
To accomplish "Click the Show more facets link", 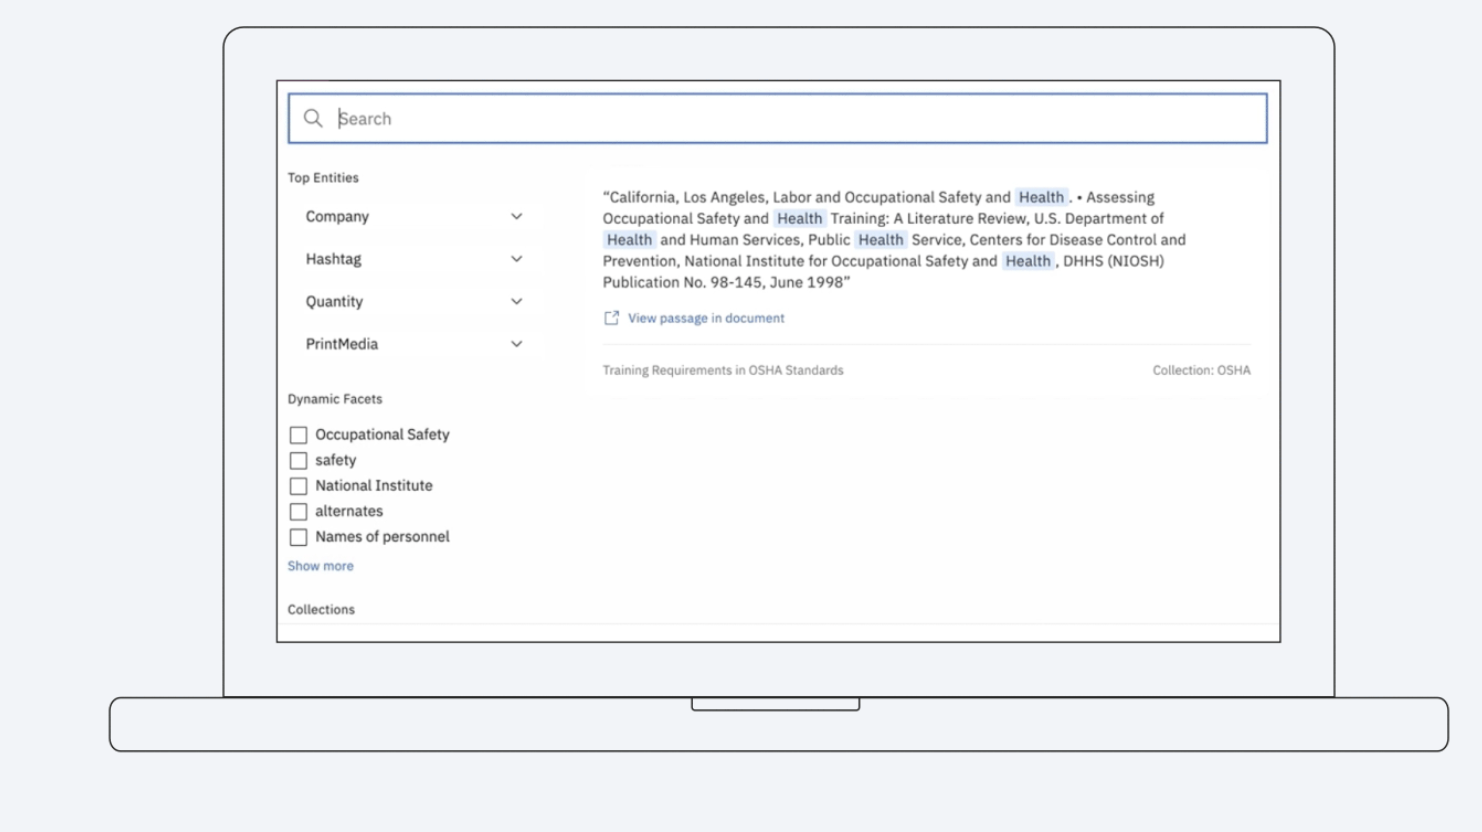I will click(320, 565).
